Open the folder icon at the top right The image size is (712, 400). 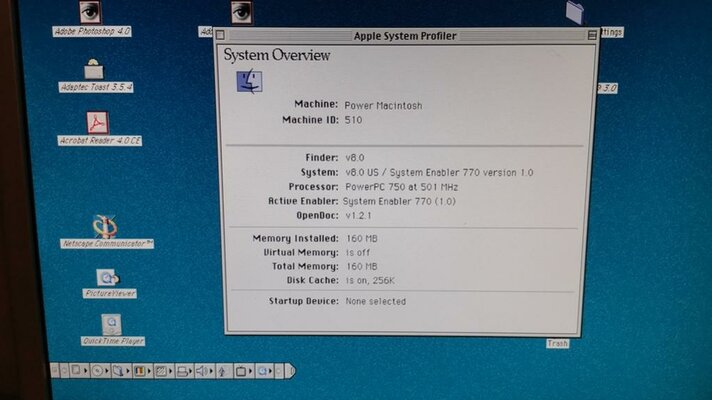tap(575, 13)
